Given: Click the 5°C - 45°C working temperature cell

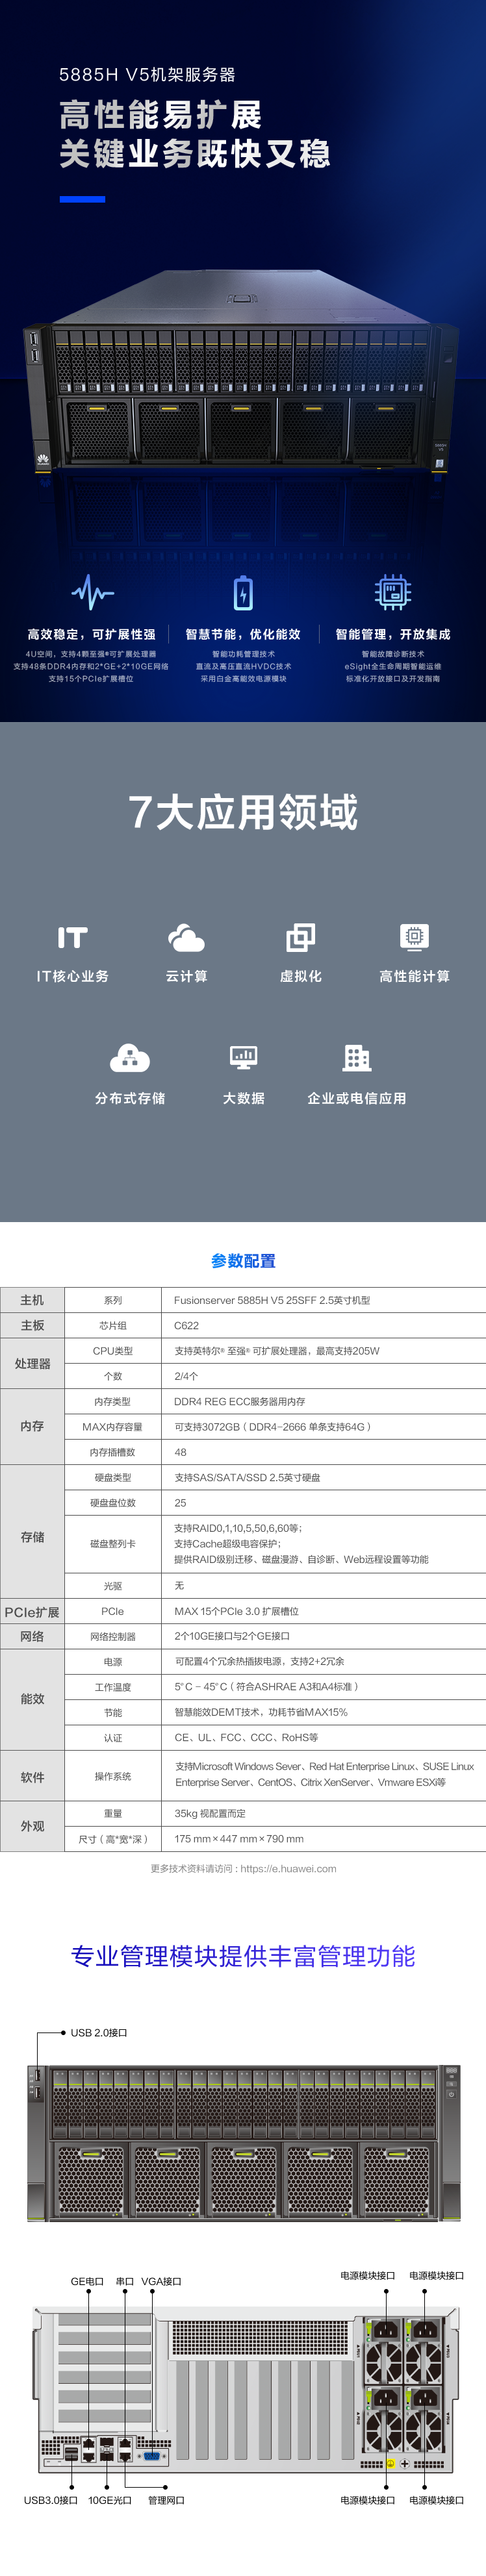Looking at the screenshot, I should (x=323, y=1686).
